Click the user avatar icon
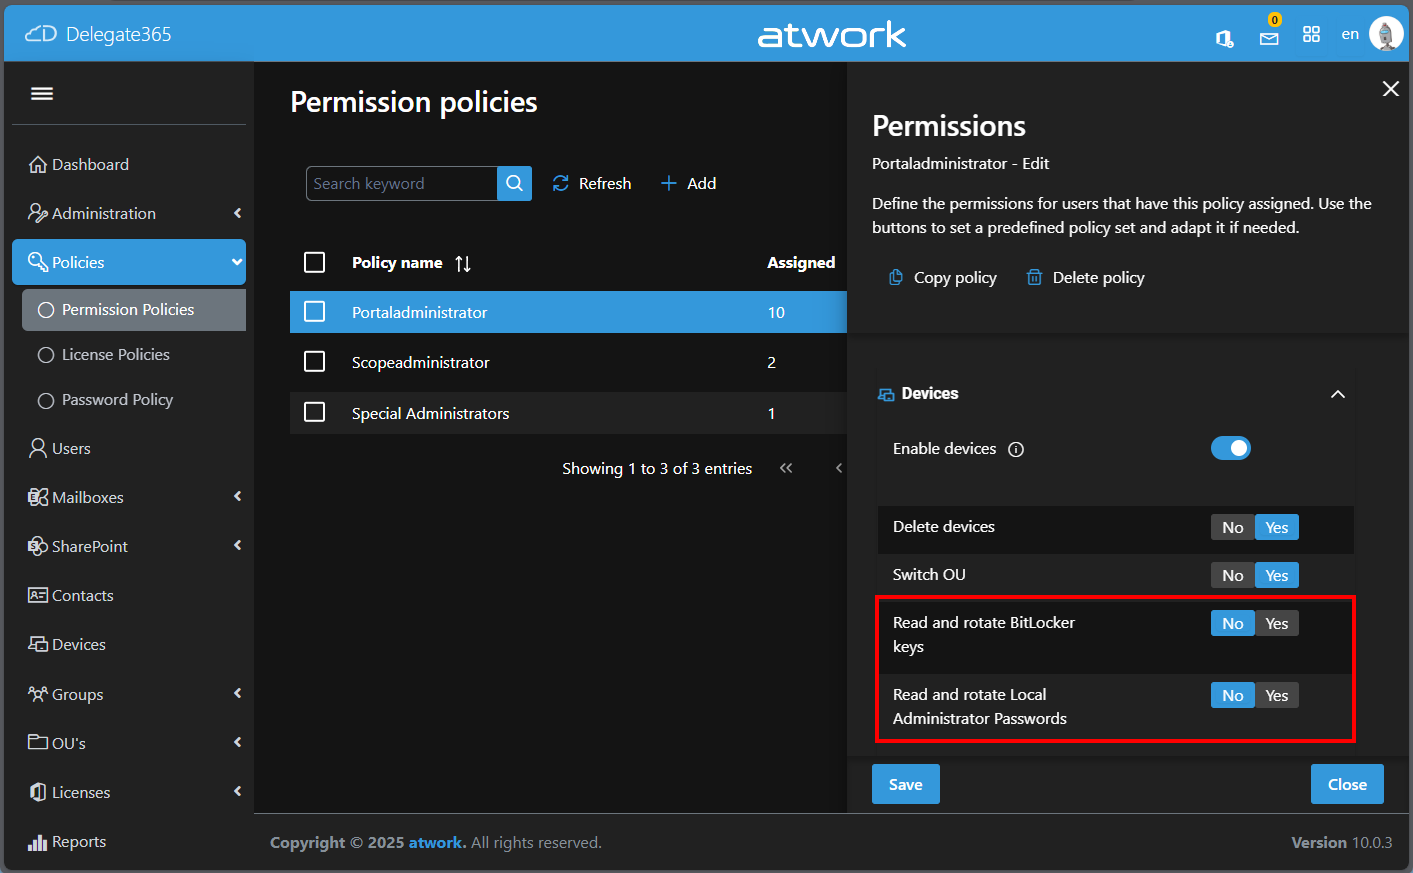 click(1385, 34)
